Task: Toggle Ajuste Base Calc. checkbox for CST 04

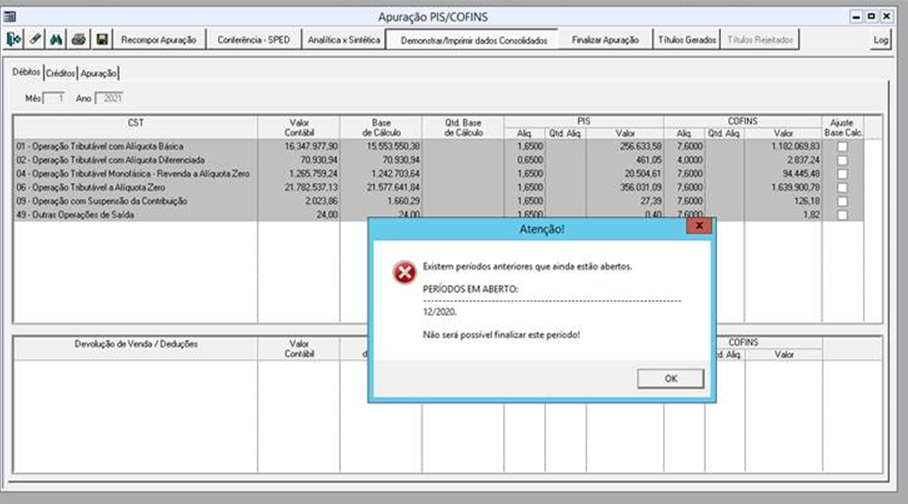Action: point(843,174)
